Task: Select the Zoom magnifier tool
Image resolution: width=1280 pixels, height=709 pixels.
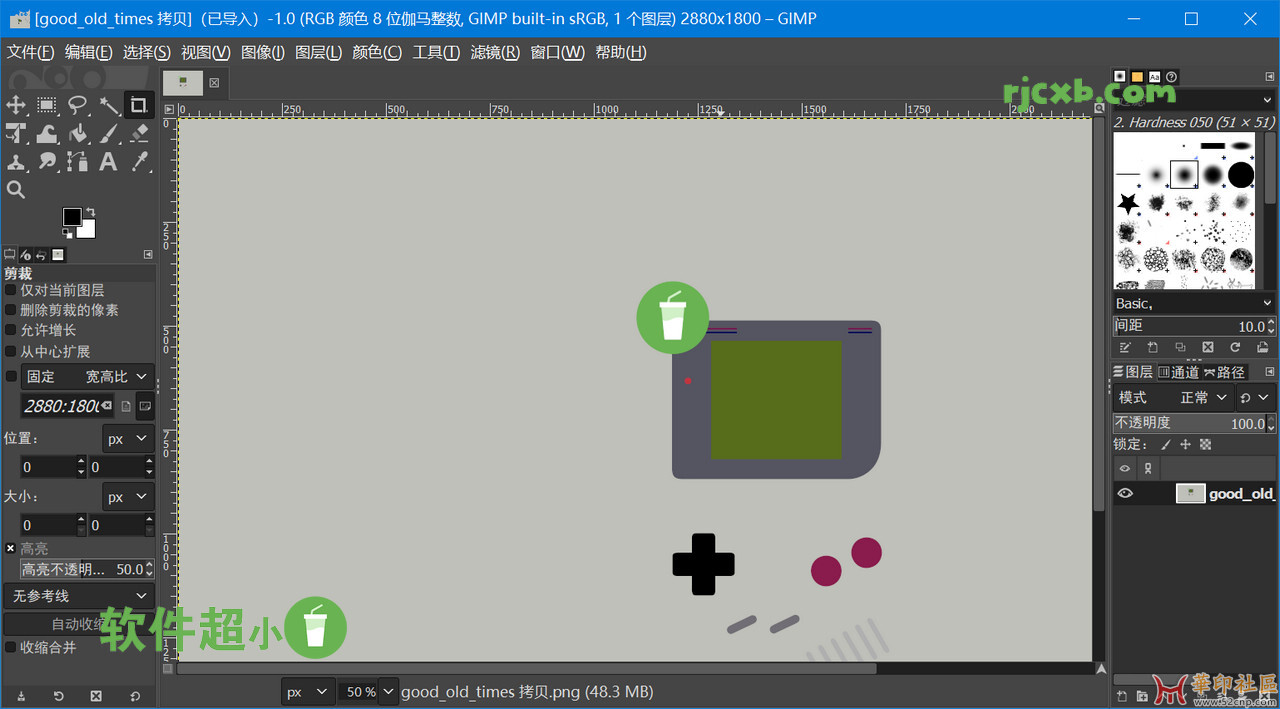Action: point(16,189)
